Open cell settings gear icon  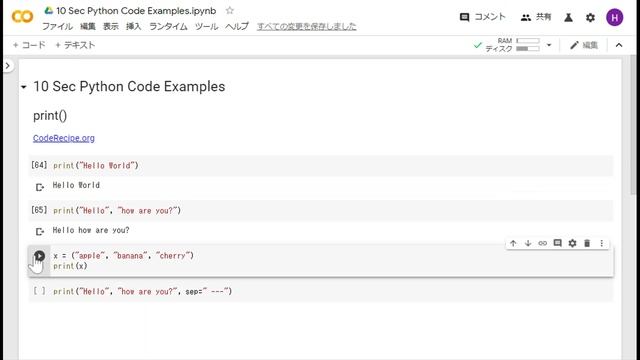point(572,243)
